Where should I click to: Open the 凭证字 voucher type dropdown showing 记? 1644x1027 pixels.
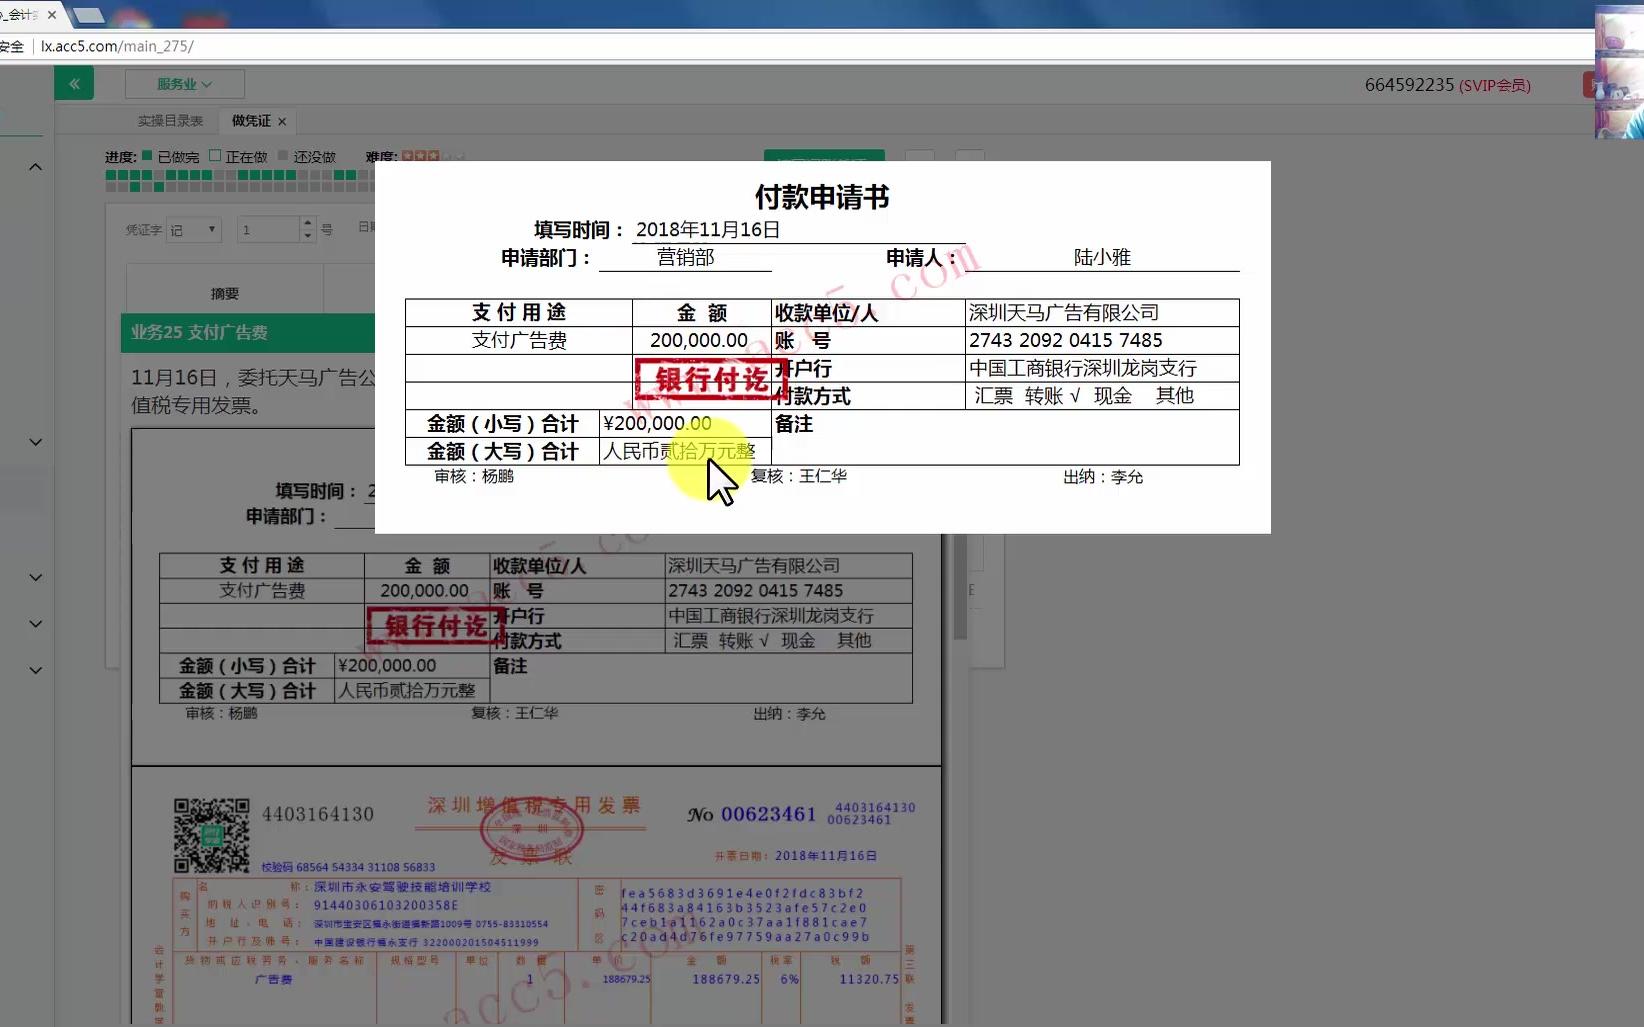point(193,229)
